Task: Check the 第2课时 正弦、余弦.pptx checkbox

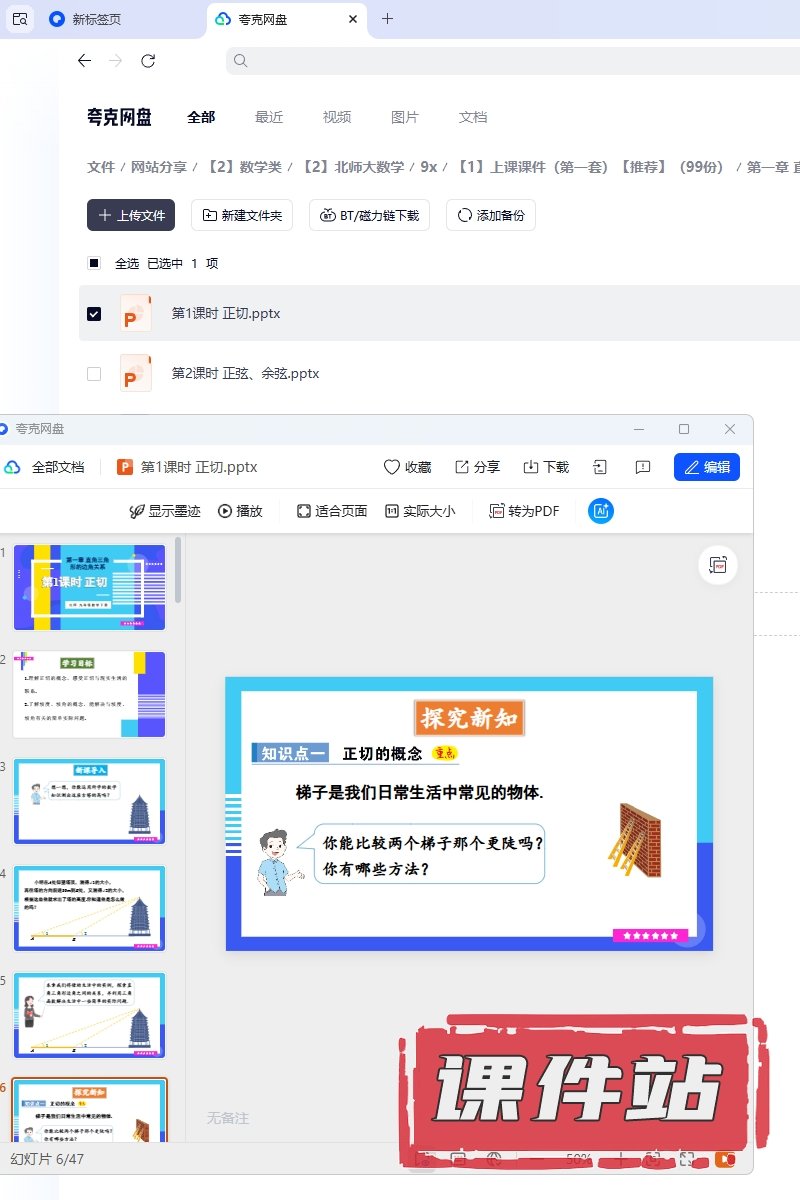Action: (x=94, y=374)
